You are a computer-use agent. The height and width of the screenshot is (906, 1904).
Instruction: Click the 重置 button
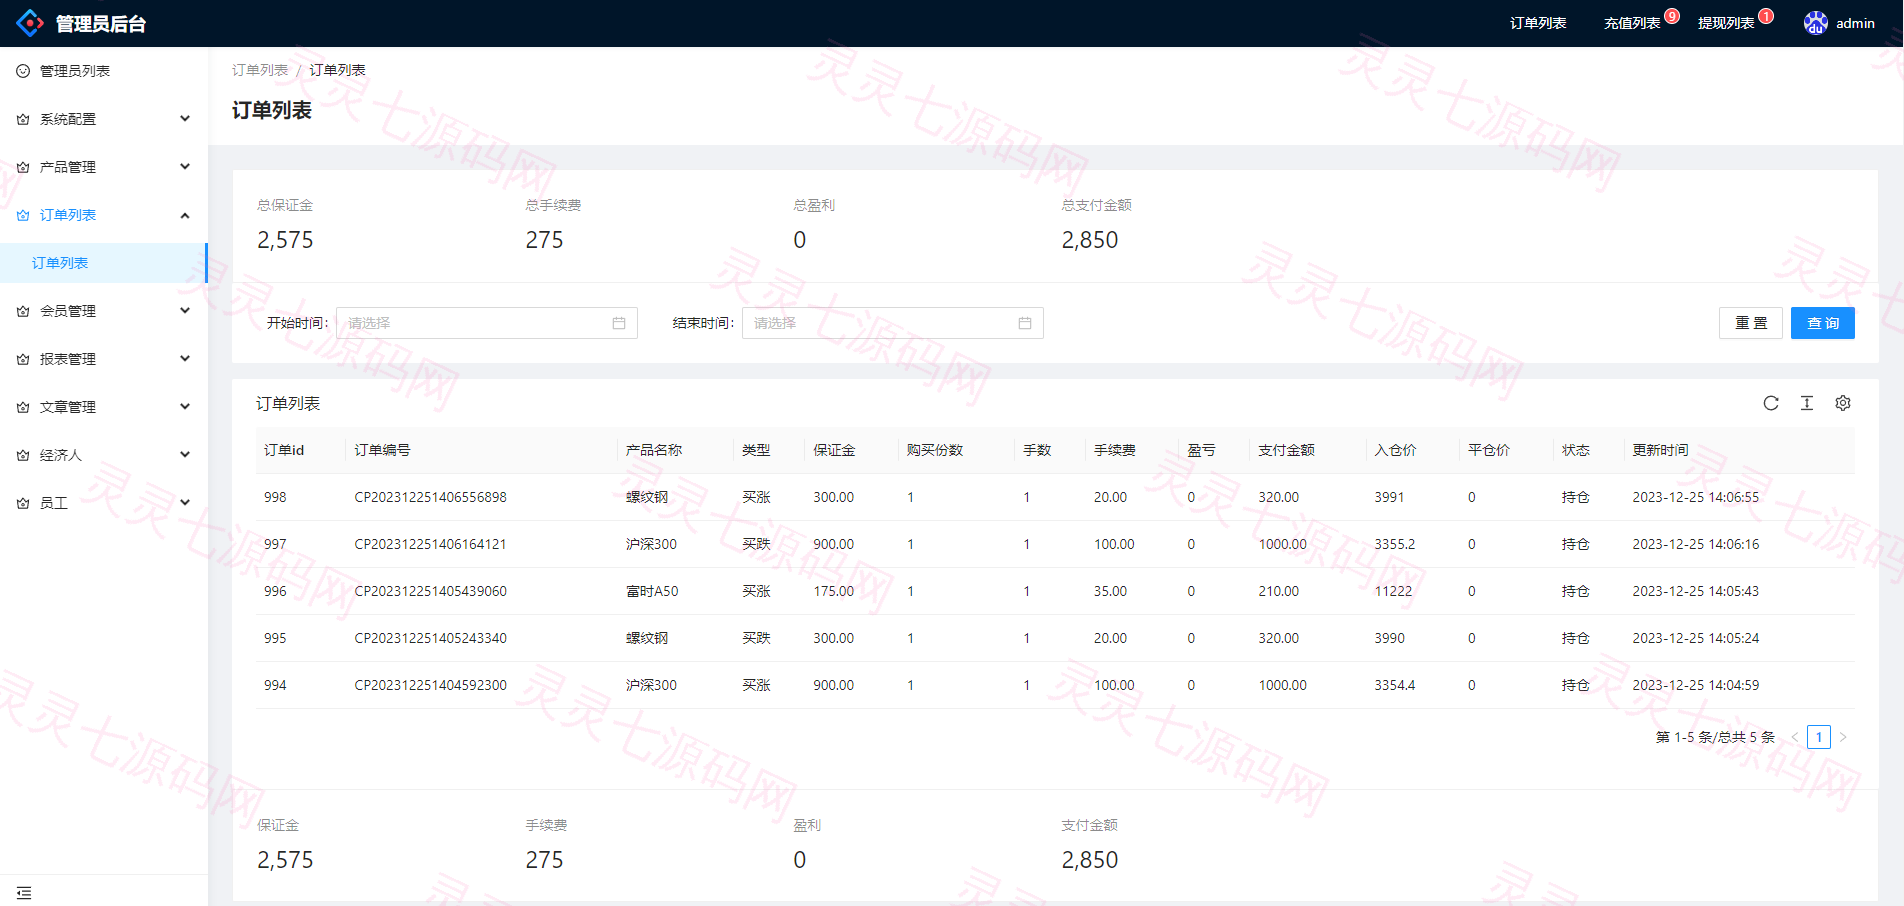coord(1751,323)
